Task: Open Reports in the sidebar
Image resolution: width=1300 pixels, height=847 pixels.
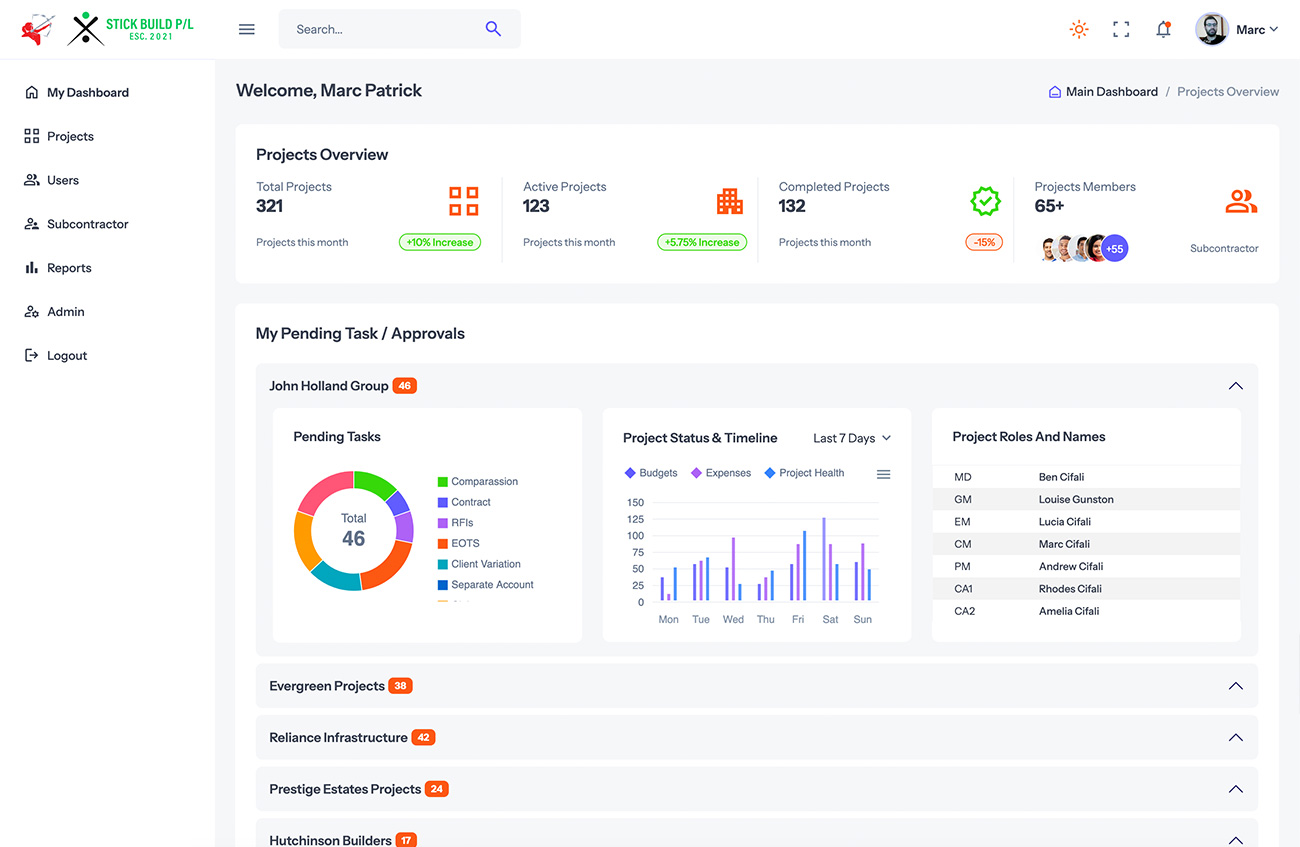Action: pos(69,268)
